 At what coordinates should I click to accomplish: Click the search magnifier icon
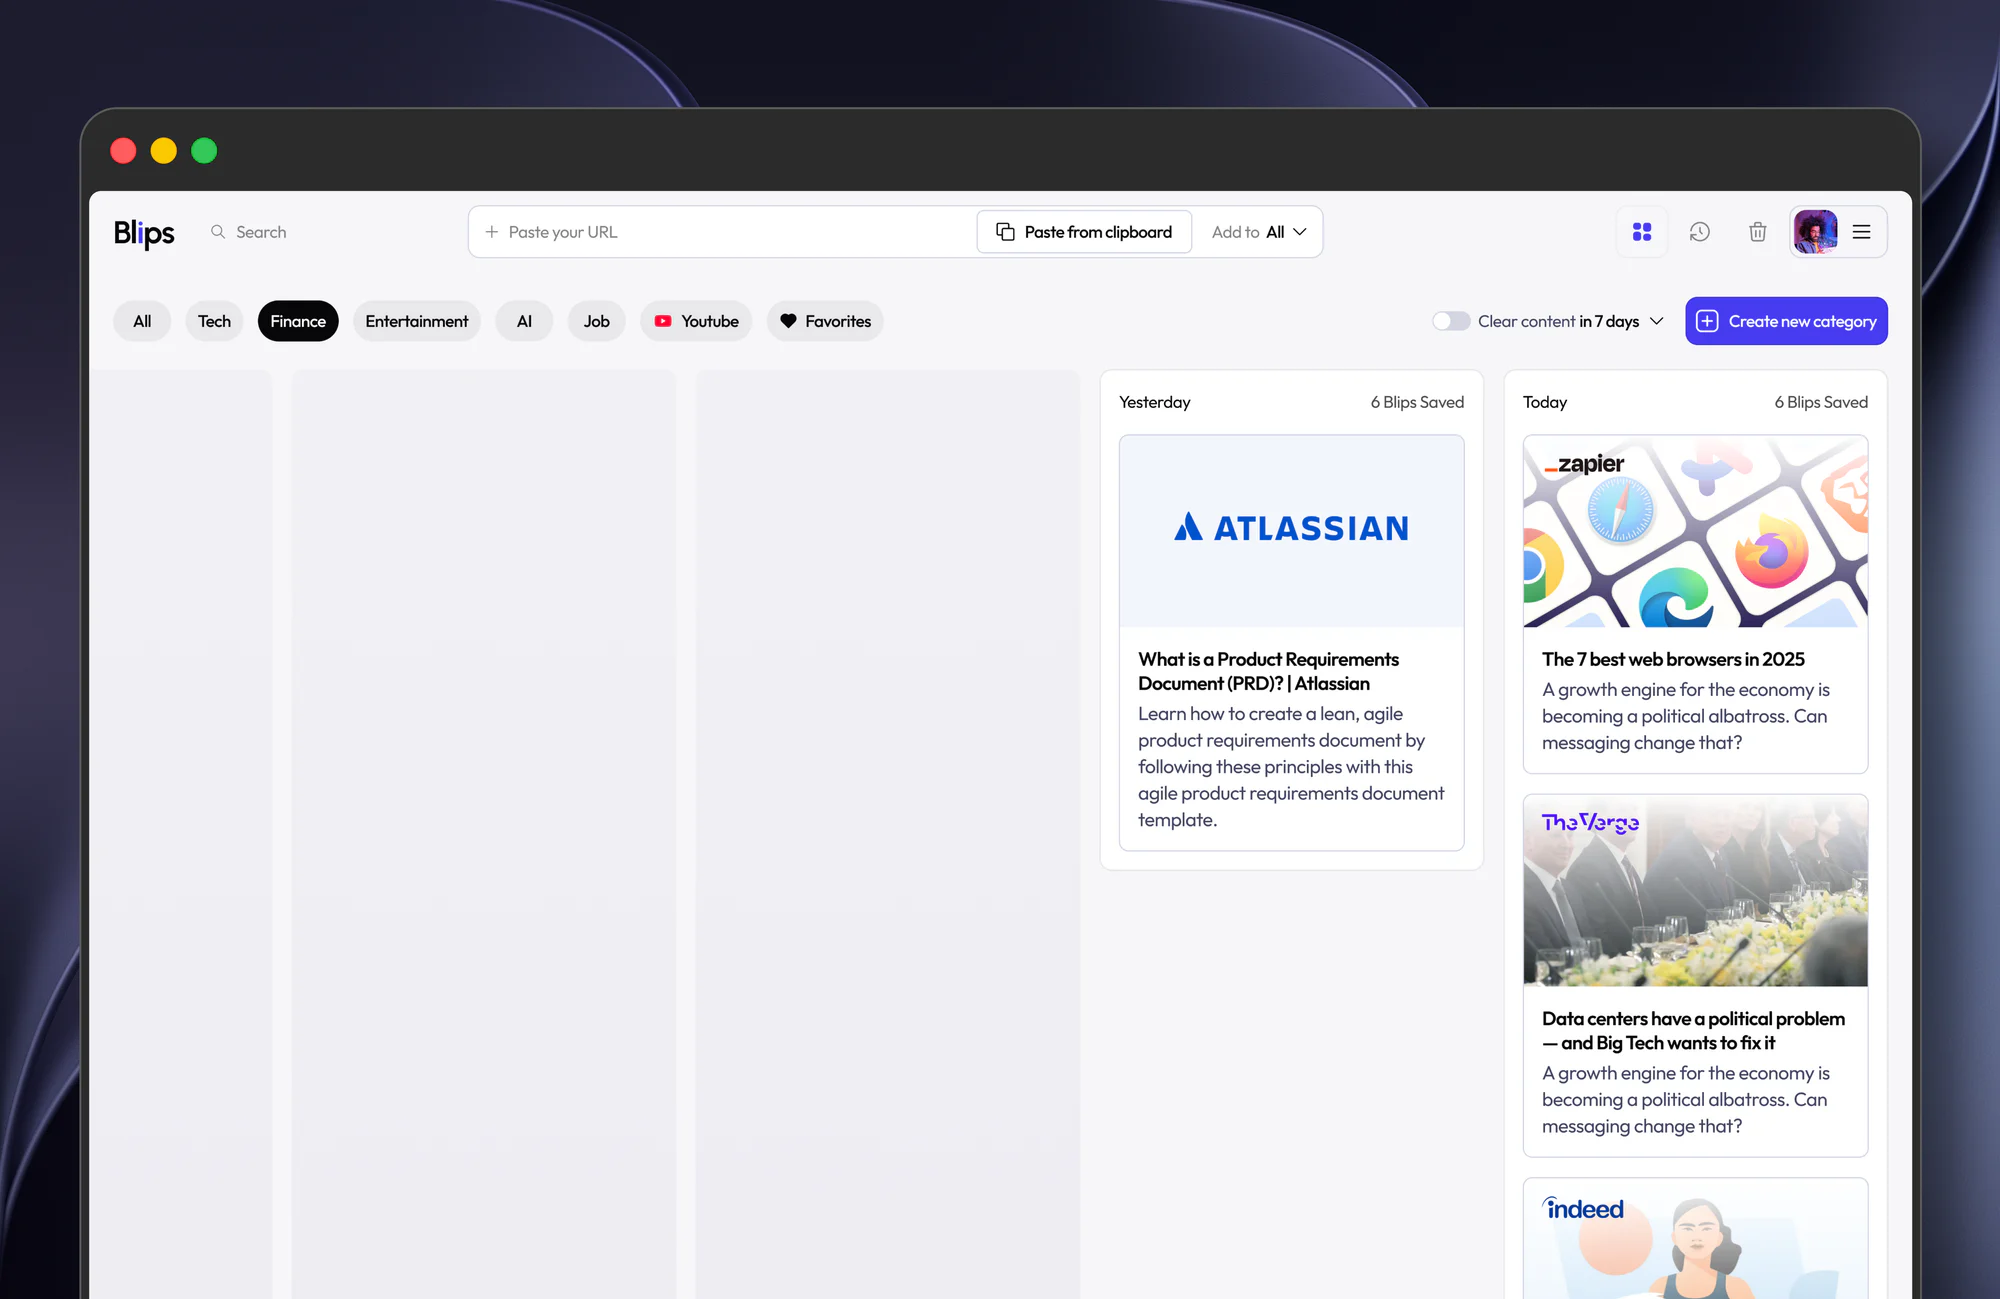tap(218, 232)
